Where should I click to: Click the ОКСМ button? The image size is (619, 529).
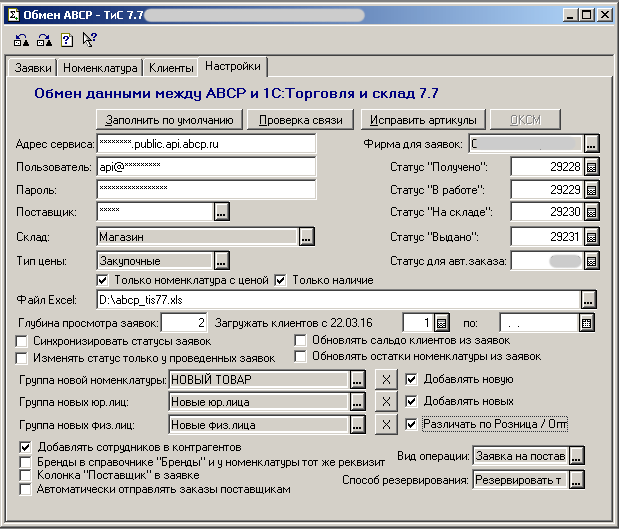coord(525,120)
